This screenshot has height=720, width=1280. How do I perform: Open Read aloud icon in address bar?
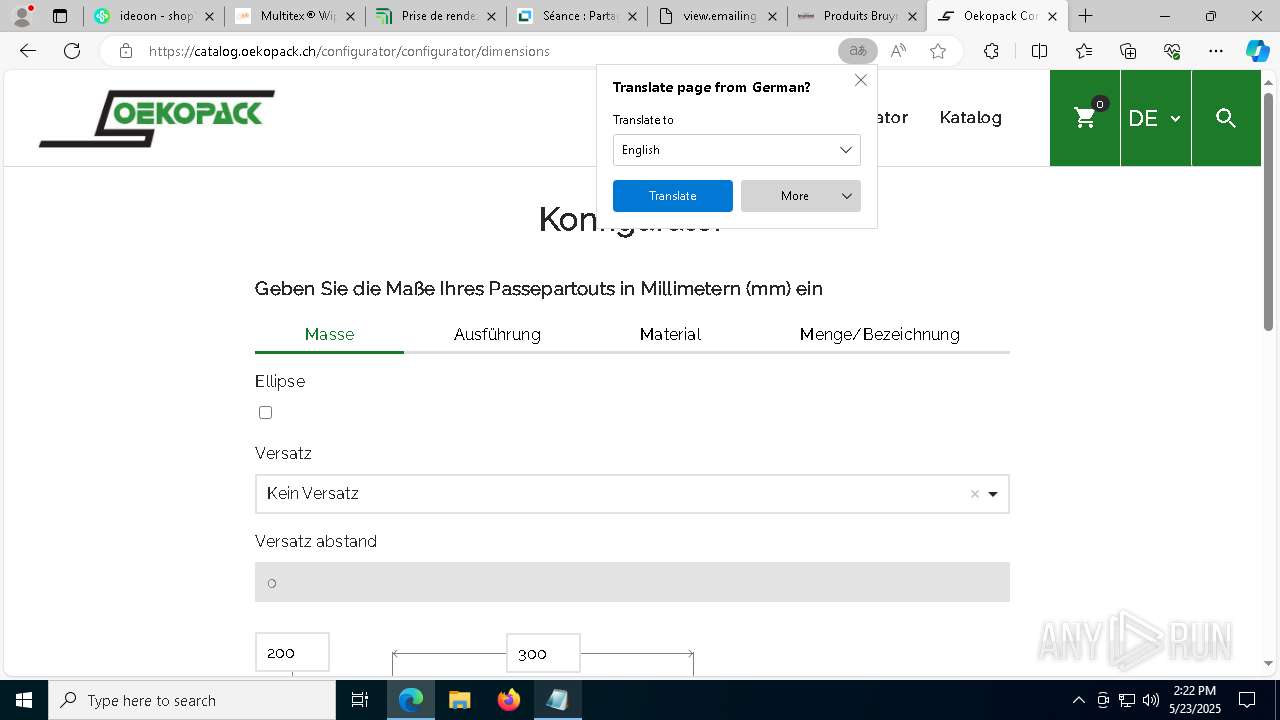898,51
